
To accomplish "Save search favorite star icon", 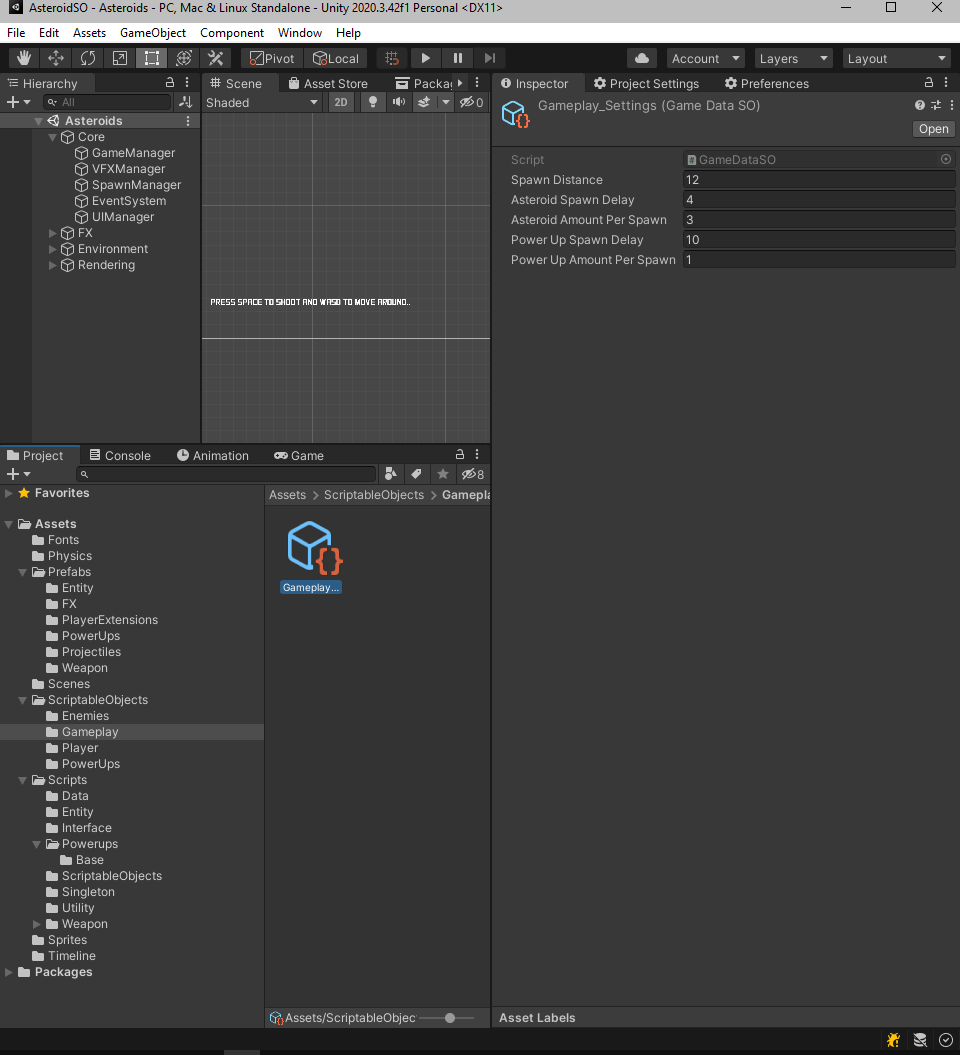I will (443, 474).
